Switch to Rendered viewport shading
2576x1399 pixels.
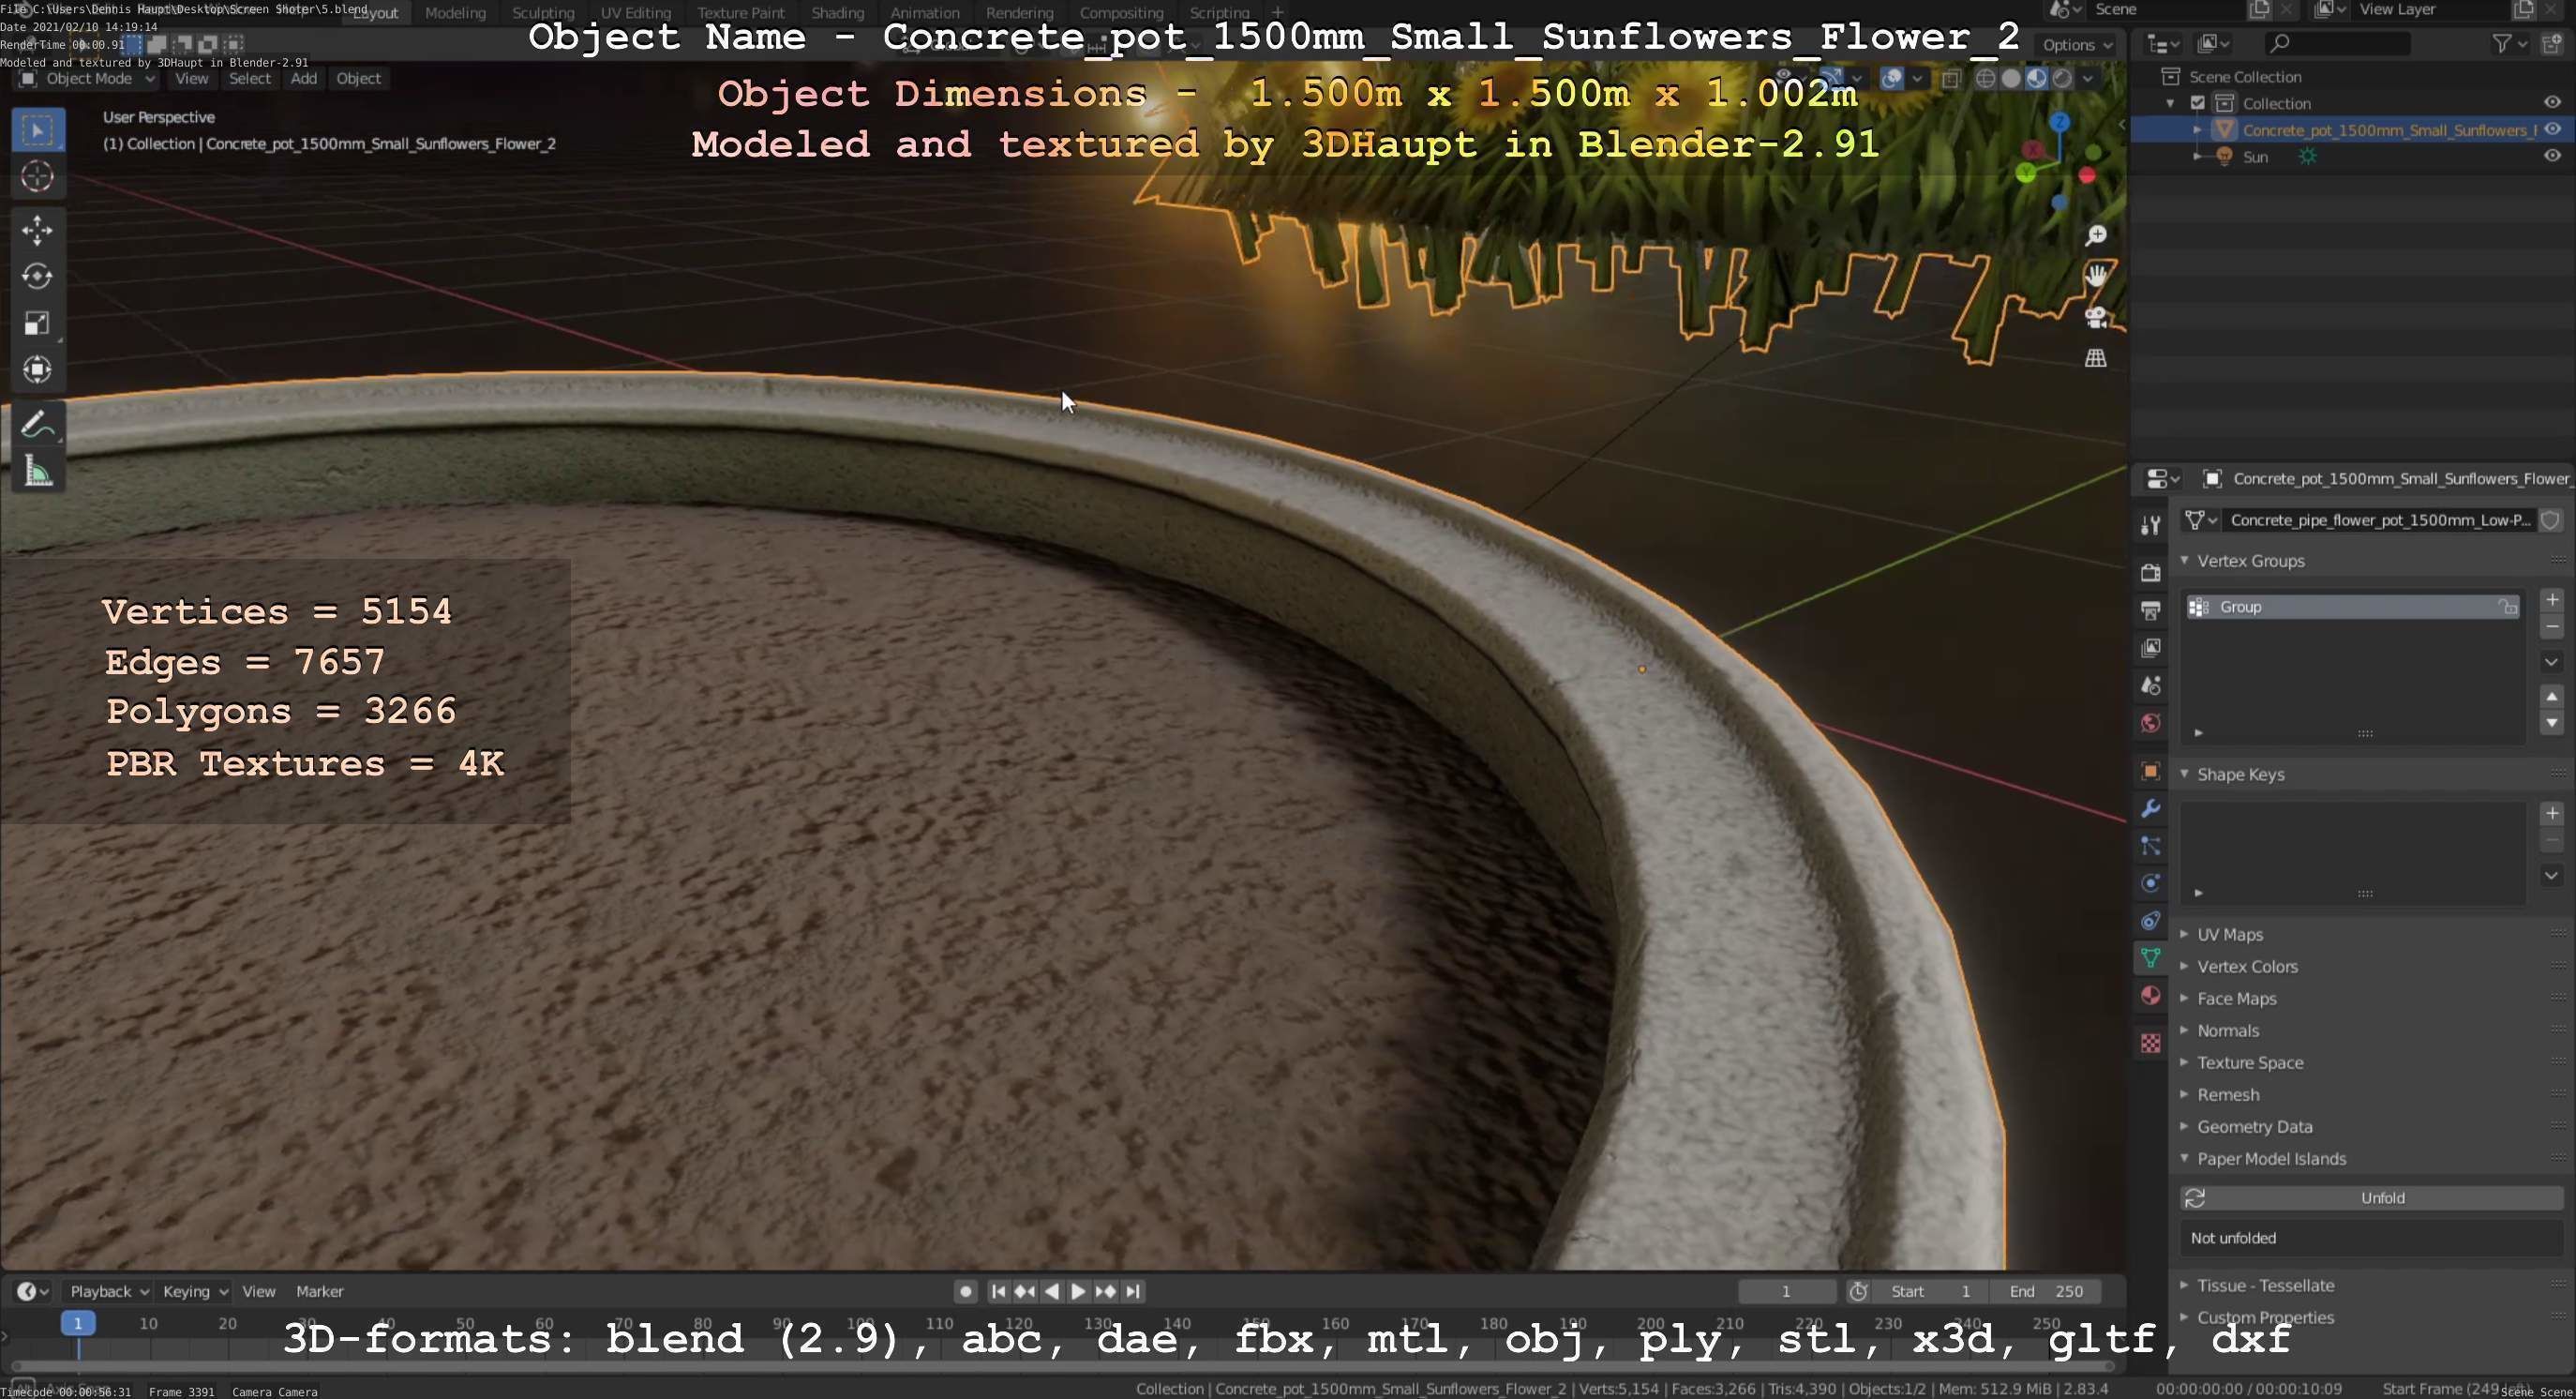coord(2062,79)
